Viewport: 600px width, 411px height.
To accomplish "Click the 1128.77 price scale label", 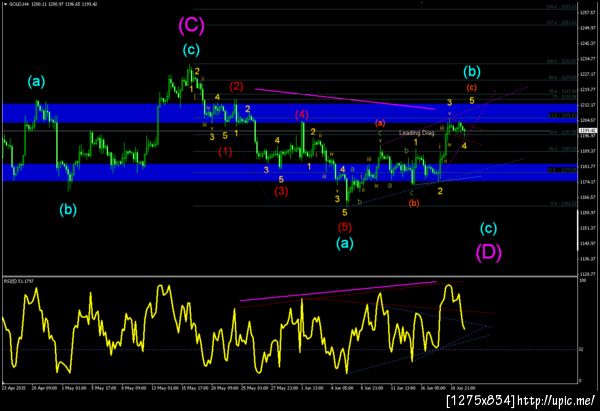I will click(588, 274).
